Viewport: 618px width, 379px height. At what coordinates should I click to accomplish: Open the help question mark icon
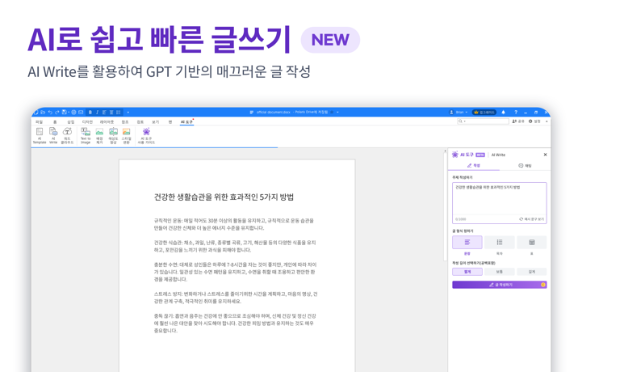pos(516,112)
